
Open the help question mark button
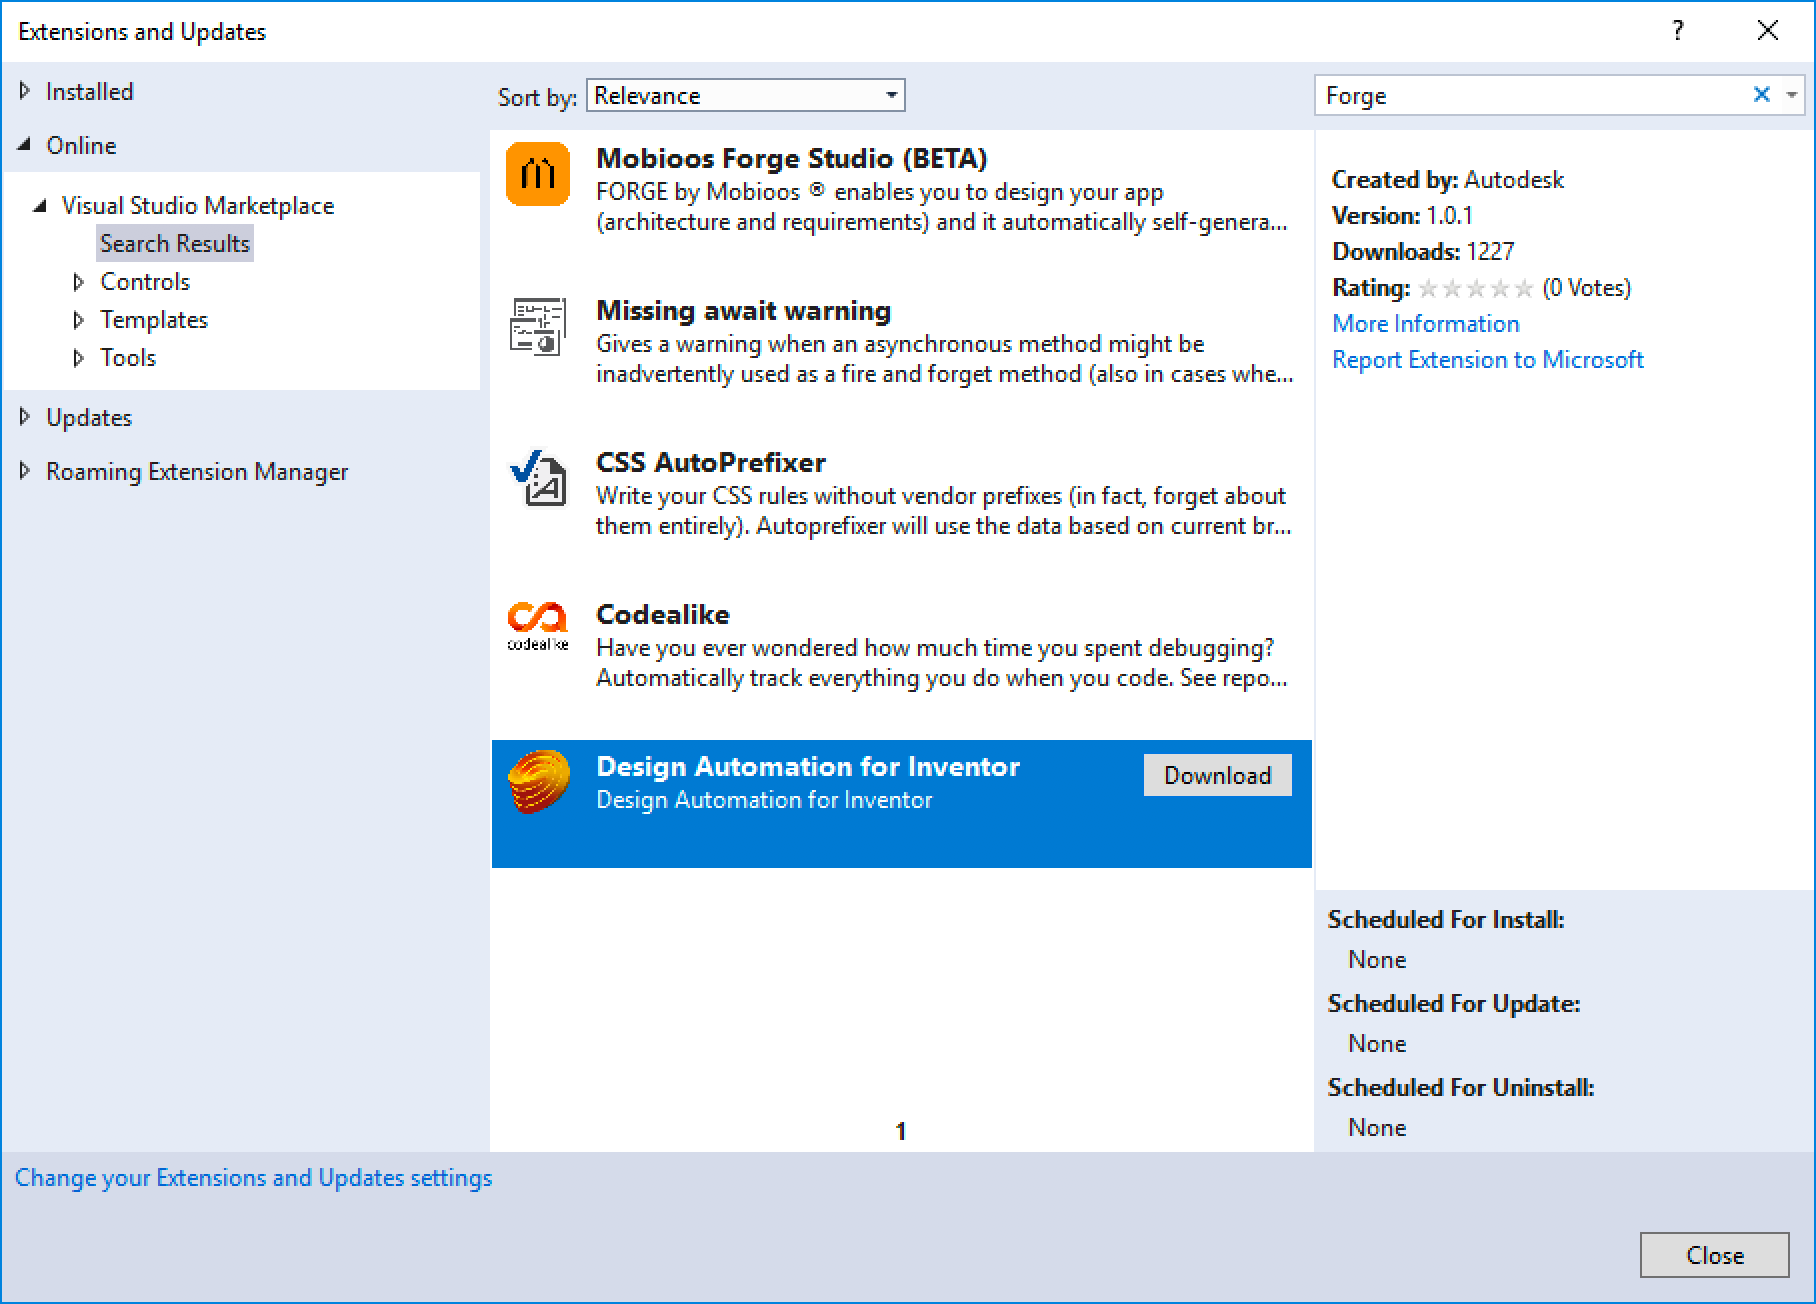1678,31
